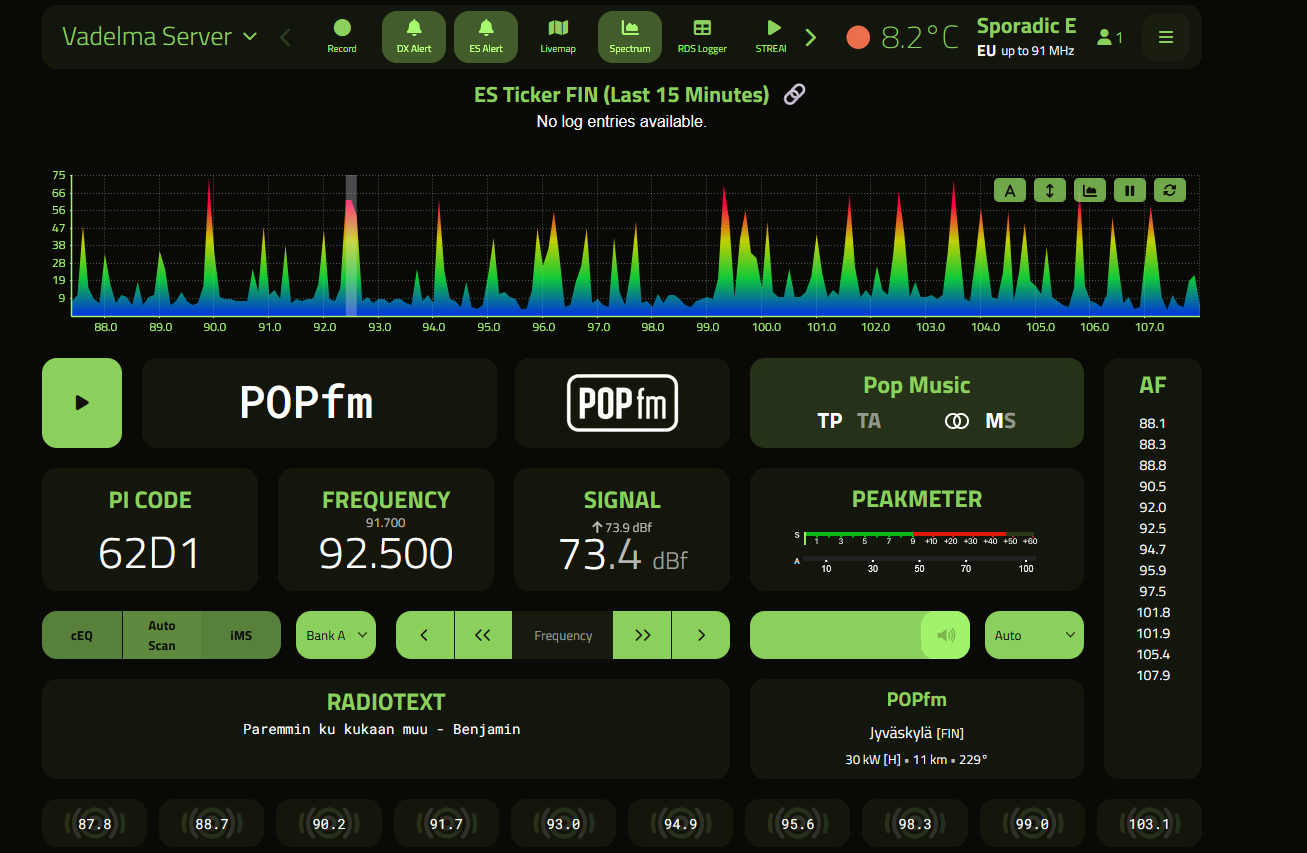Image resolution: width=1307 pixels, height=853 pixels.
Task: Tune to the 87.8 preset
Action: click(x=94, y=824)
